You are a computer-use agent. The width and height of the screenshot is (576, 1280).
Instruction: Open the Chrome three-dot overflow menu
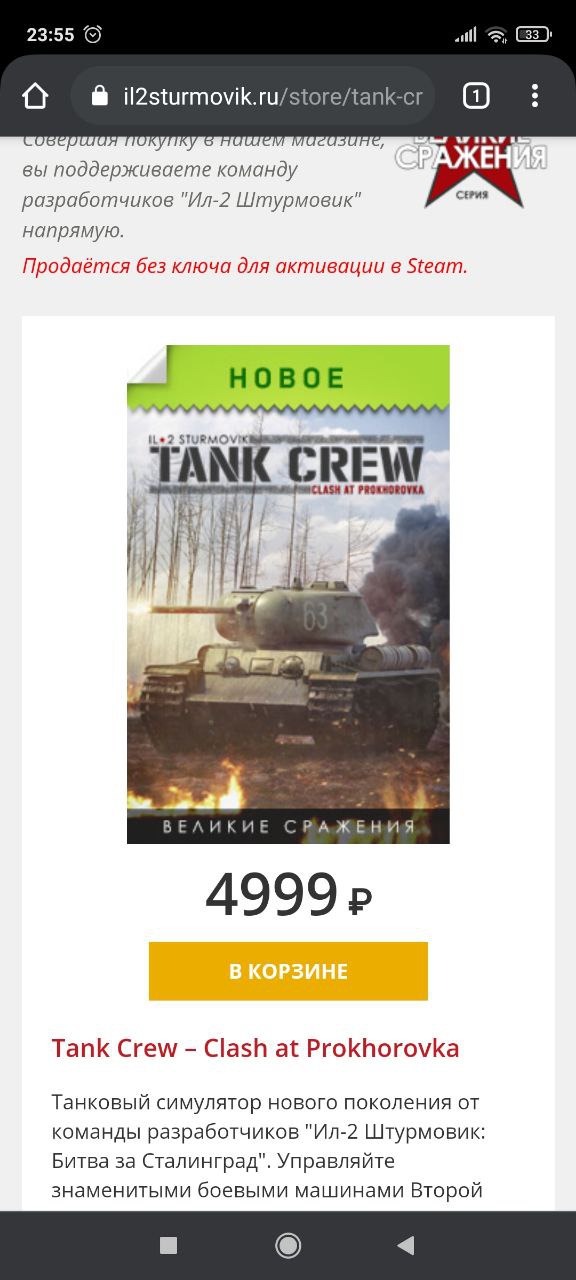[535, 96]
